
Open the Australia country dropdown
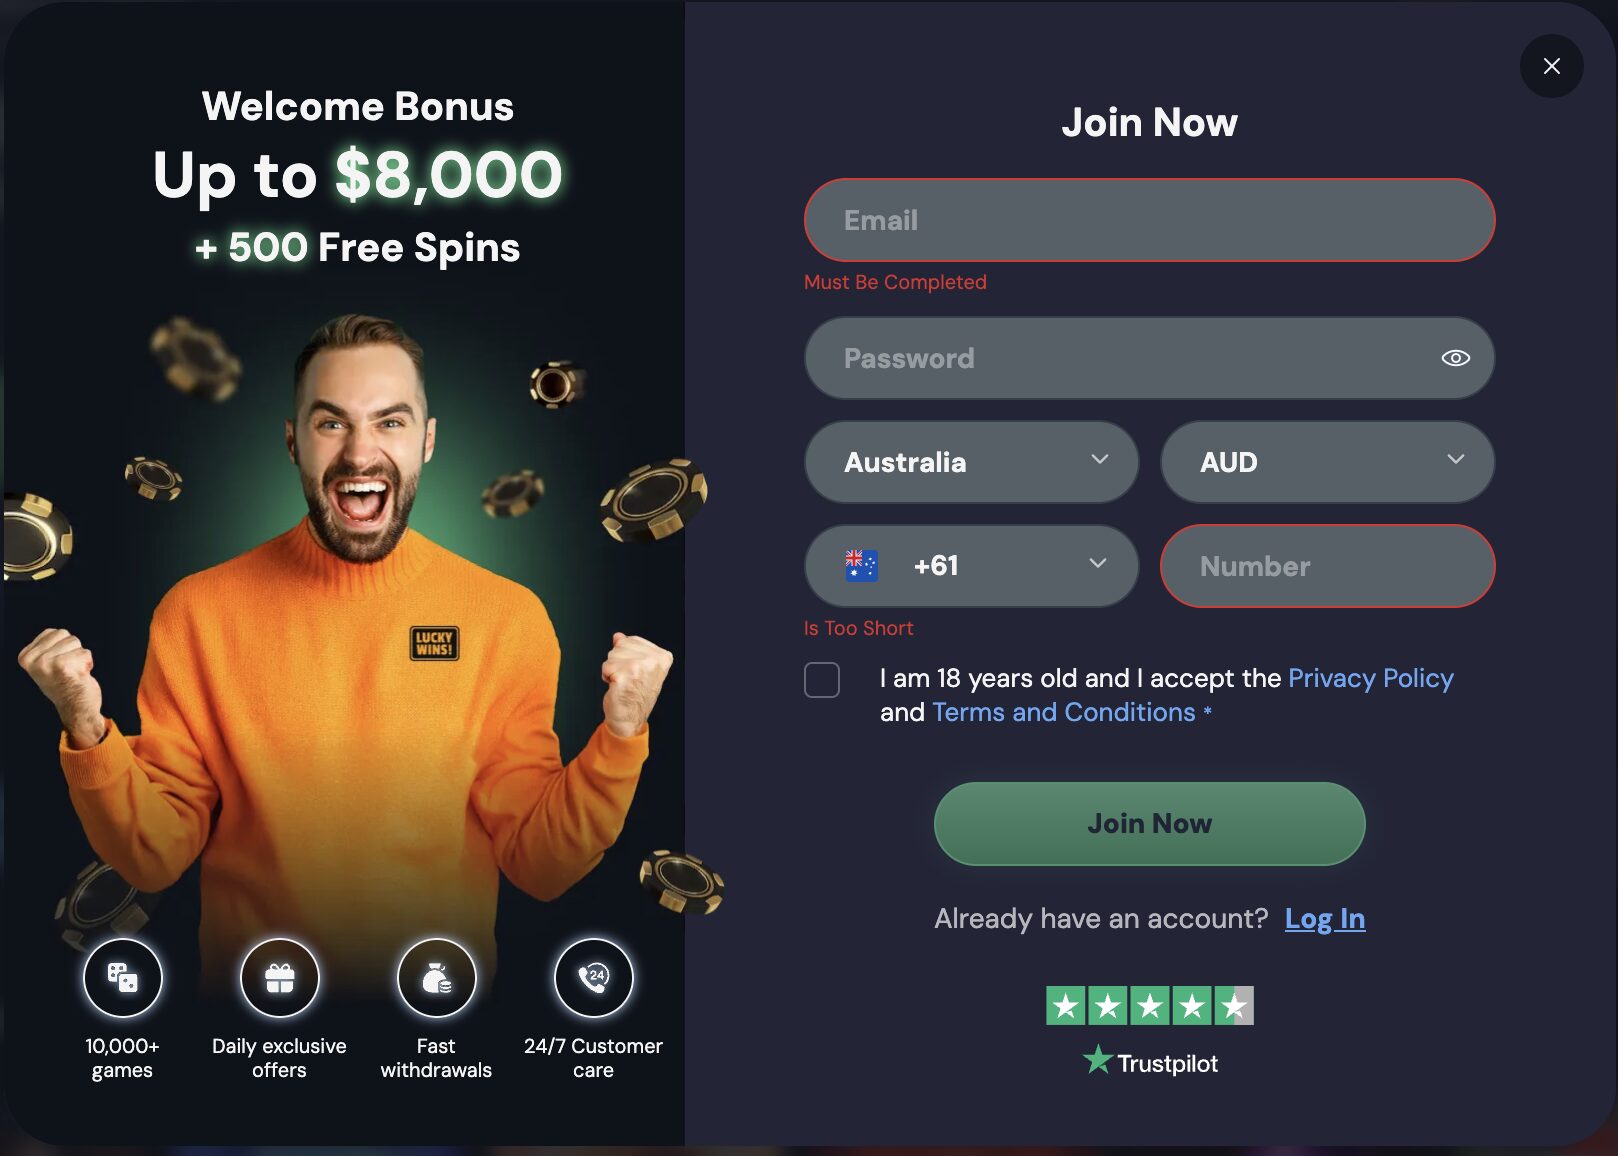pos(971,462)
